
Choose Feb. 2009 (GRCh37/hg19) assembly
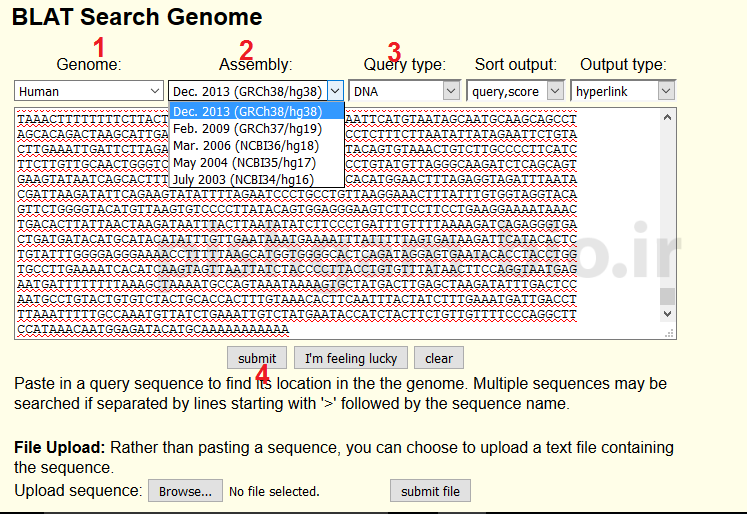tap(256, 128)
